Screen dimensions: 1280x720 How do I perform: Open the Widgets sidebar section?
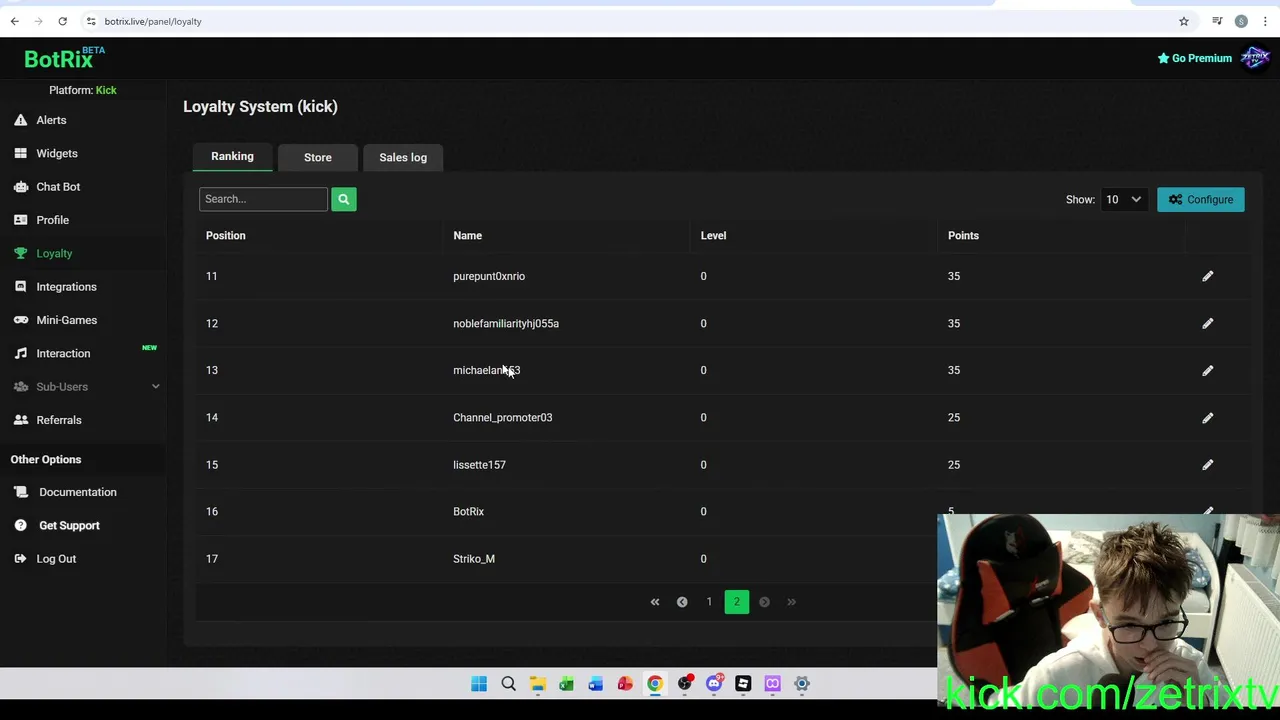tap(56, 153)
